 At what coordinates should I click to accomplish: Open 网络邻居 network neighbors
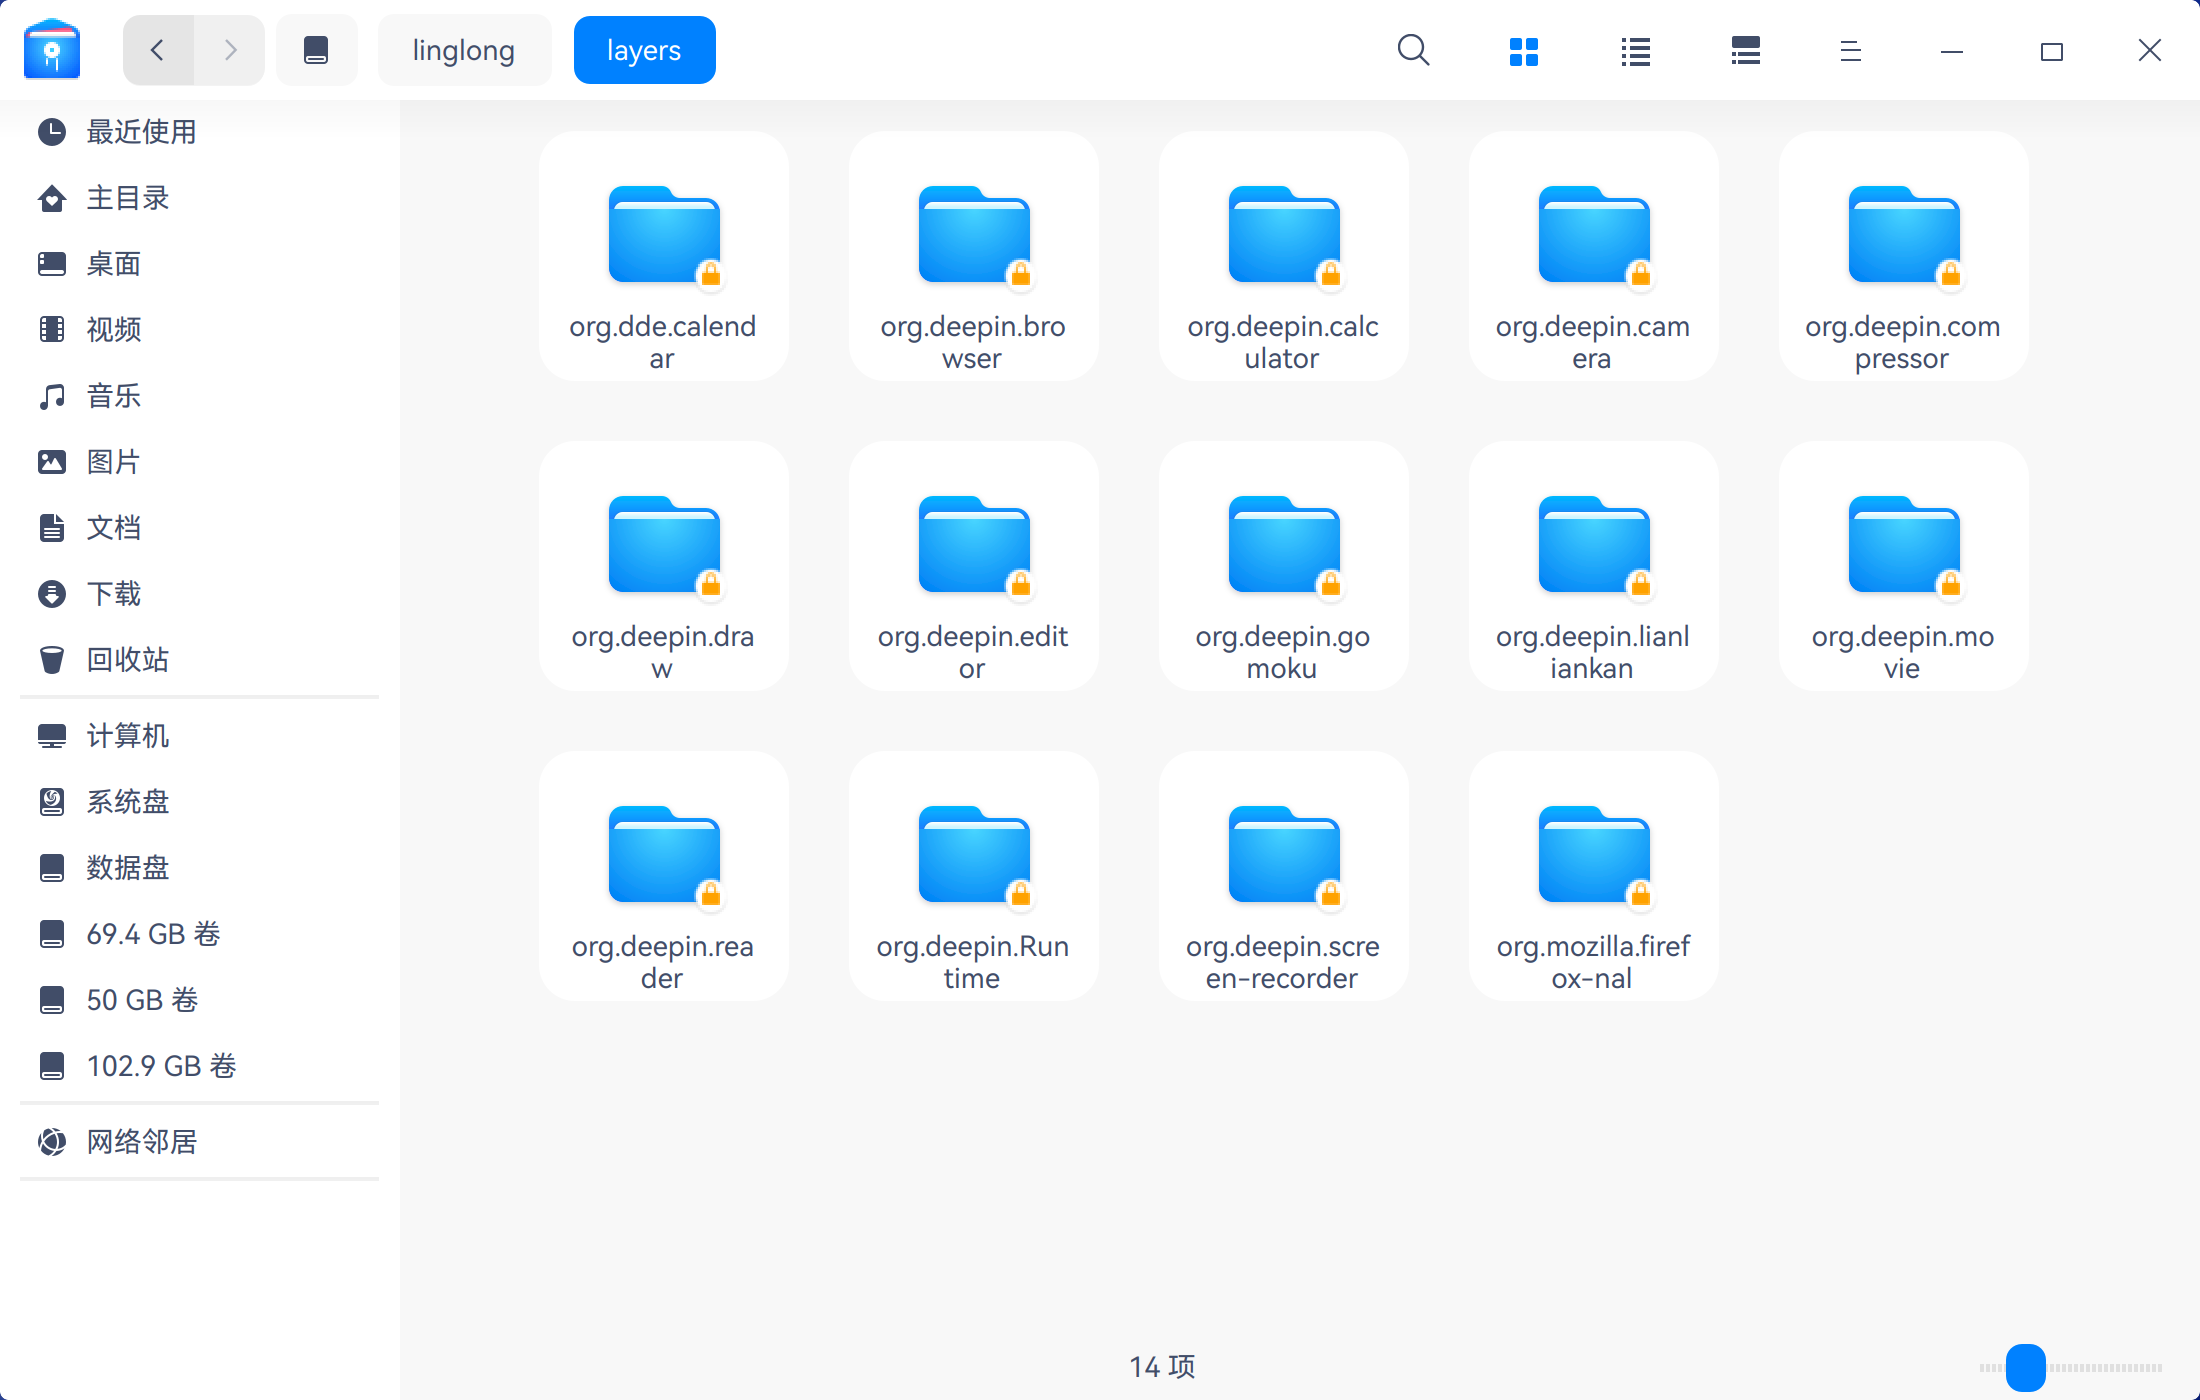click(x=141, y=1141)
